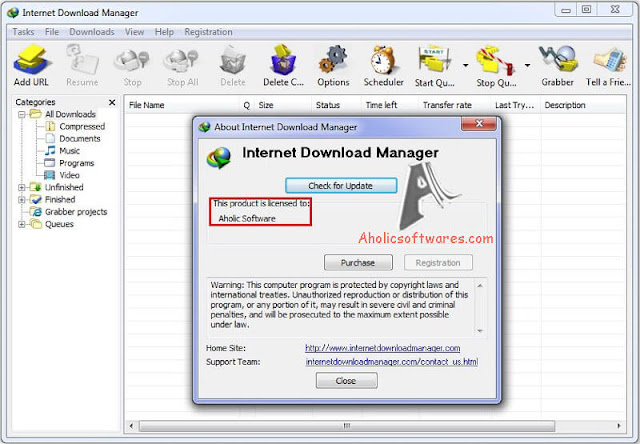Open the View menu
The height and width of the screenshot is (444, 640).
(x=134, y=32)
